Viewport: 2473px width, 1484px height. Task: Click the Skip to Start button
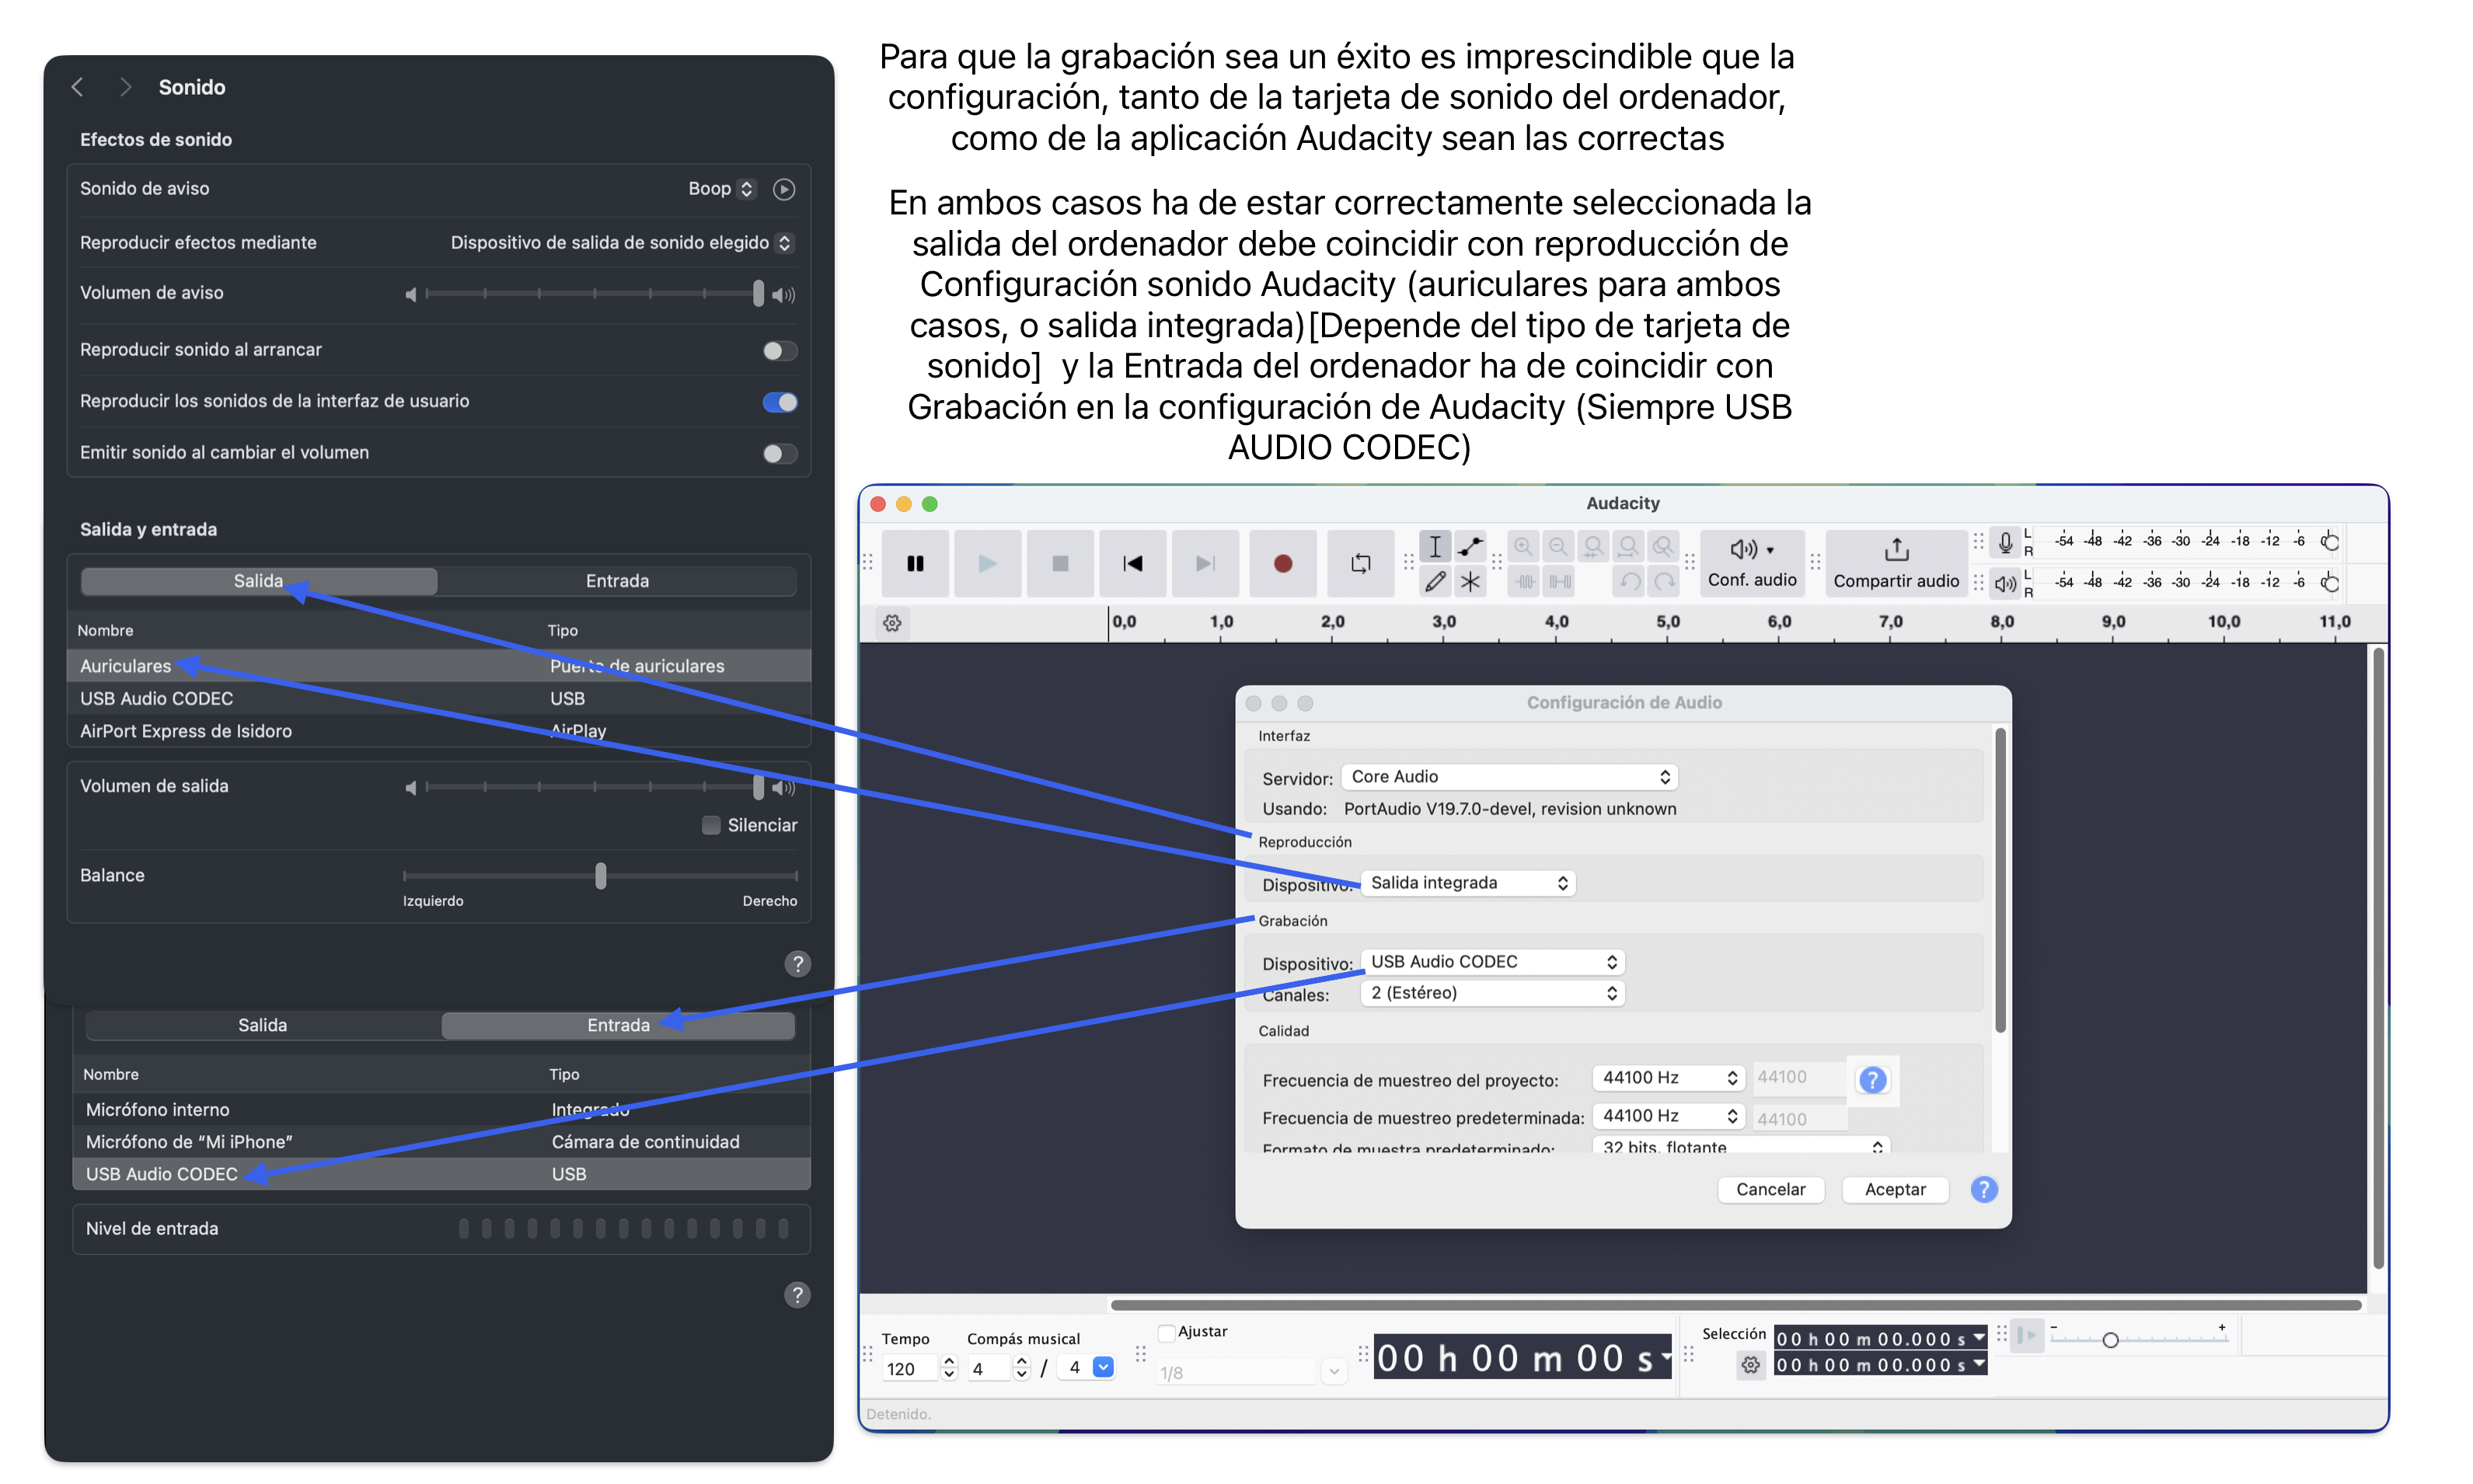1132,564
